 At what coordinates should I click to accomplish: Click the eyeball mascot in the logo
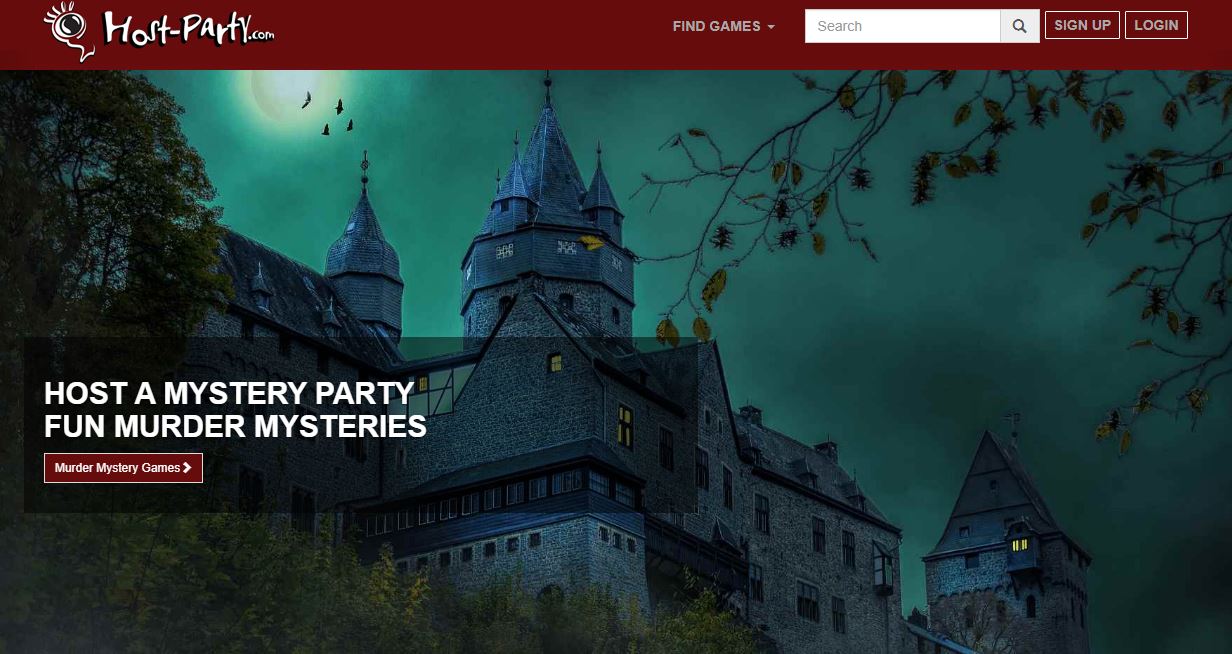click(x=68, y=30)
